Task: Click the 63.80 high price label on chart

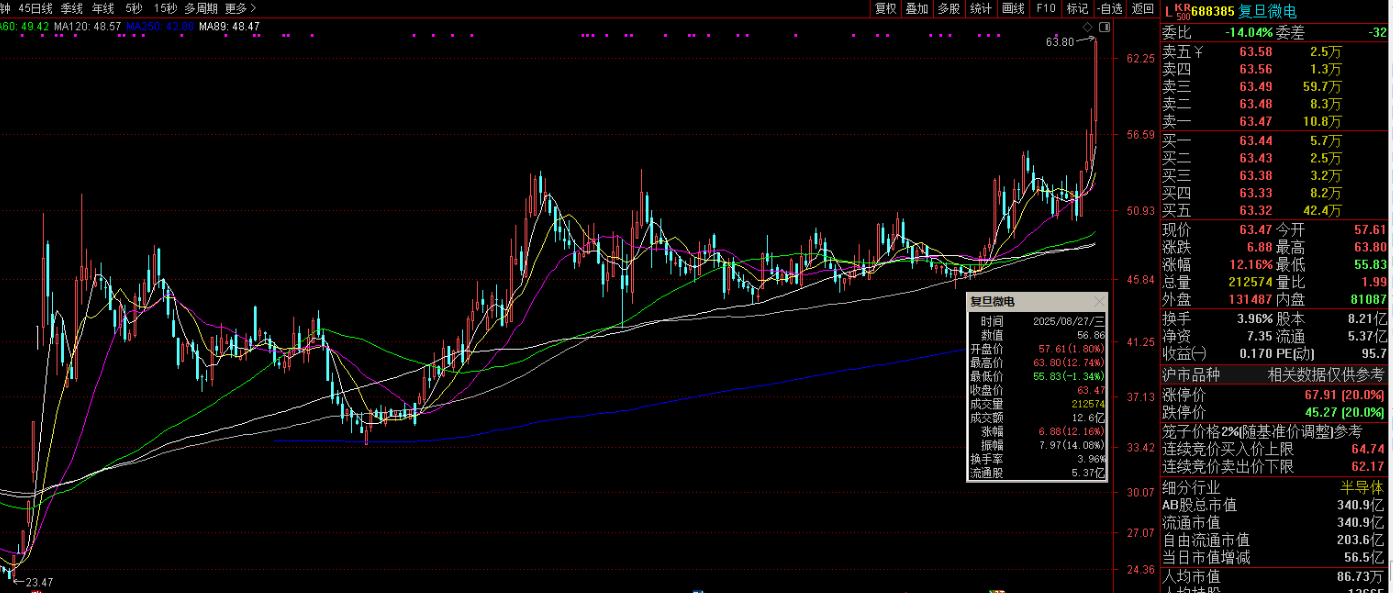Action: coord(1059,42)
